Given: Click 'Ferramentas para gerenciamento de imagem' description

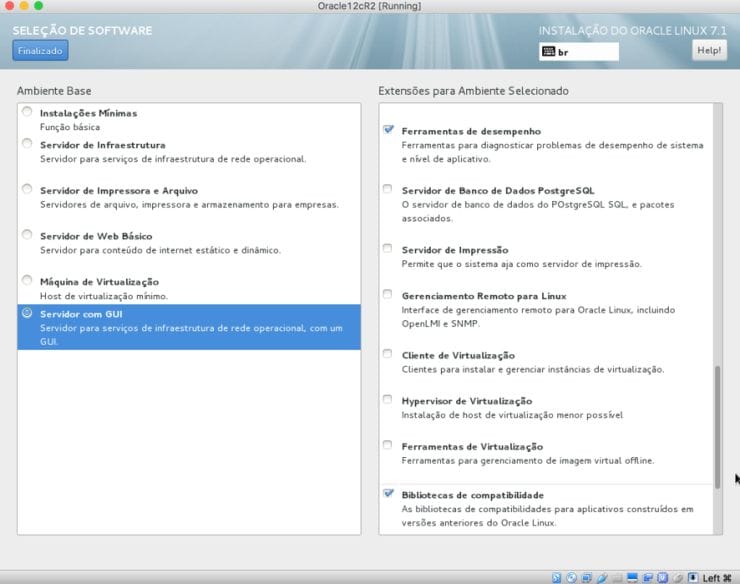Looking at the screenshot, I should (x=528, y=460).
